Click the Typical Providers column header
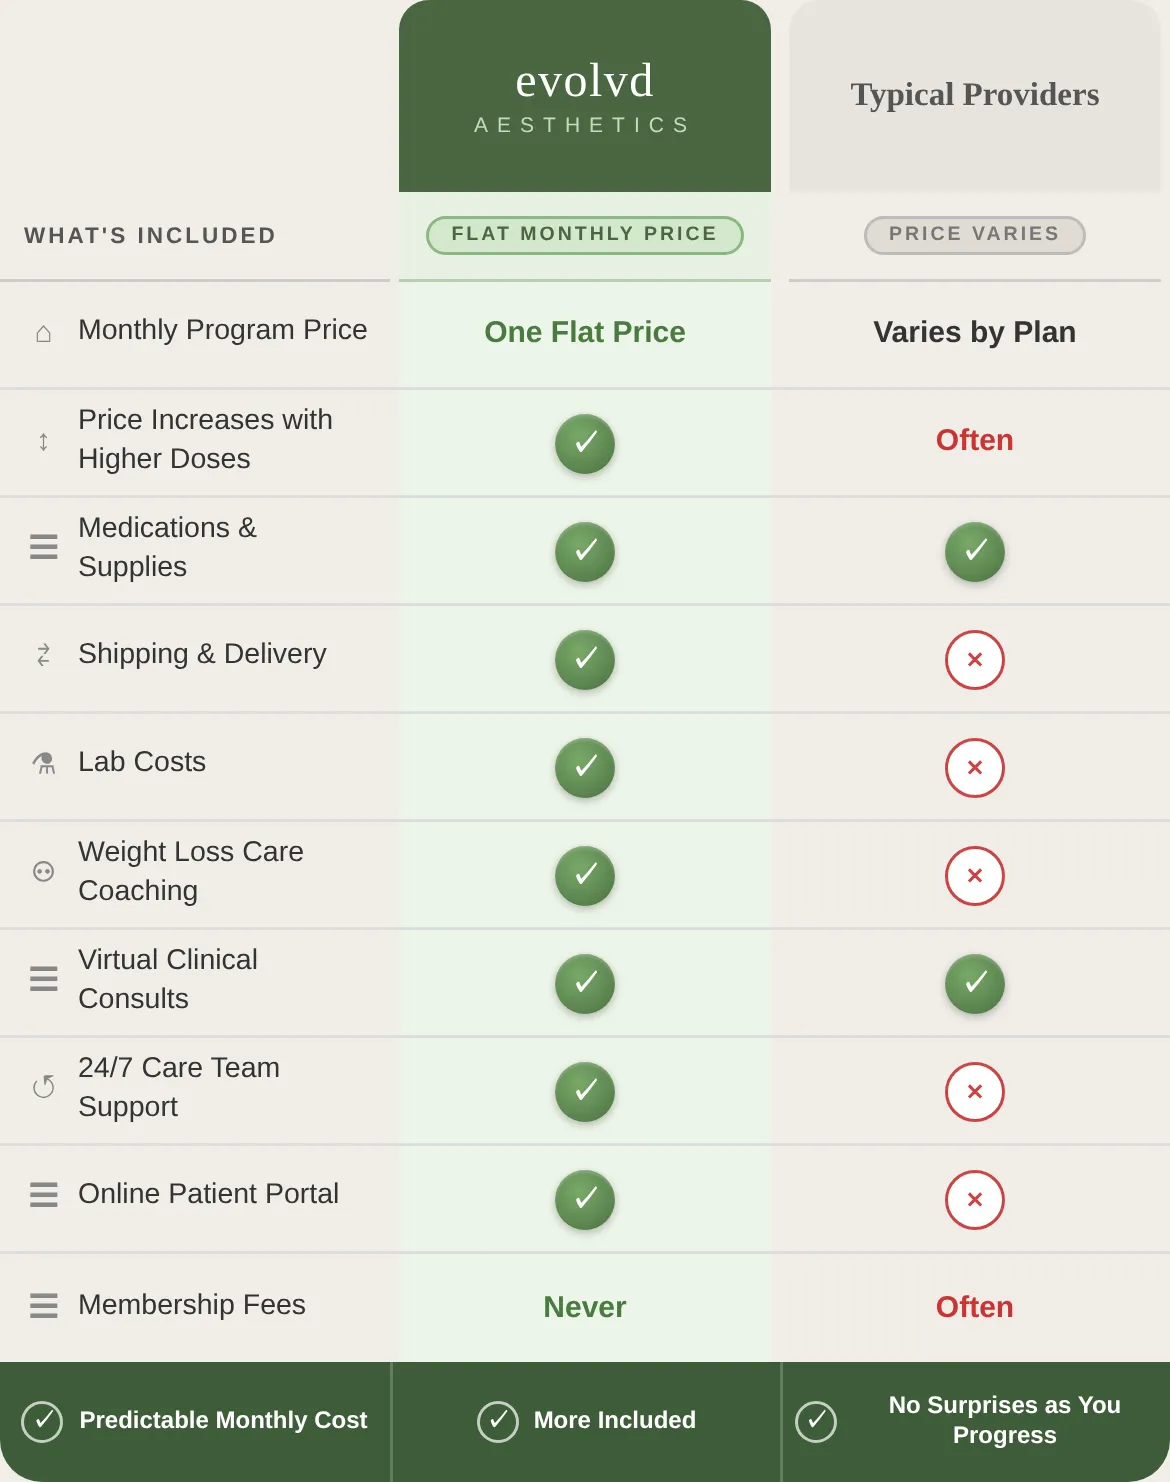The height and width of the screenshot is (1482, 1170). click(975, 96)
